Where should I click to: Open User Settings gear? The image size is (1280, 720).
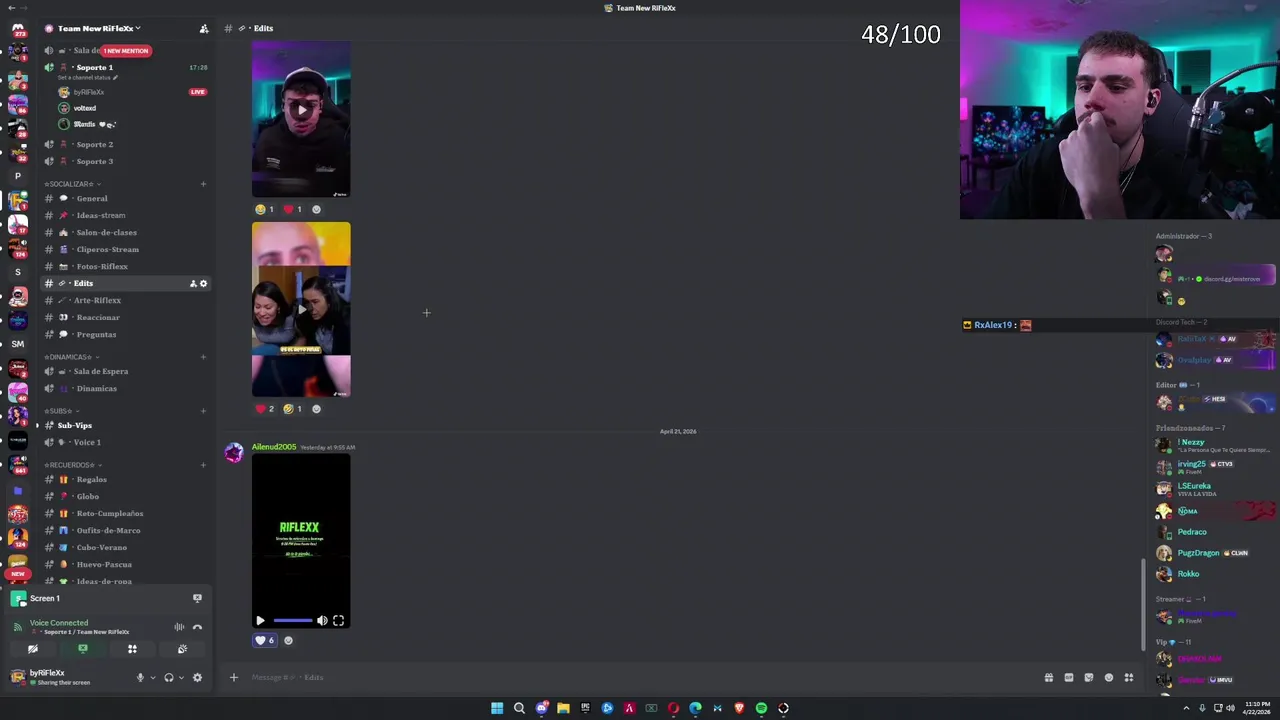coord(197,677)
